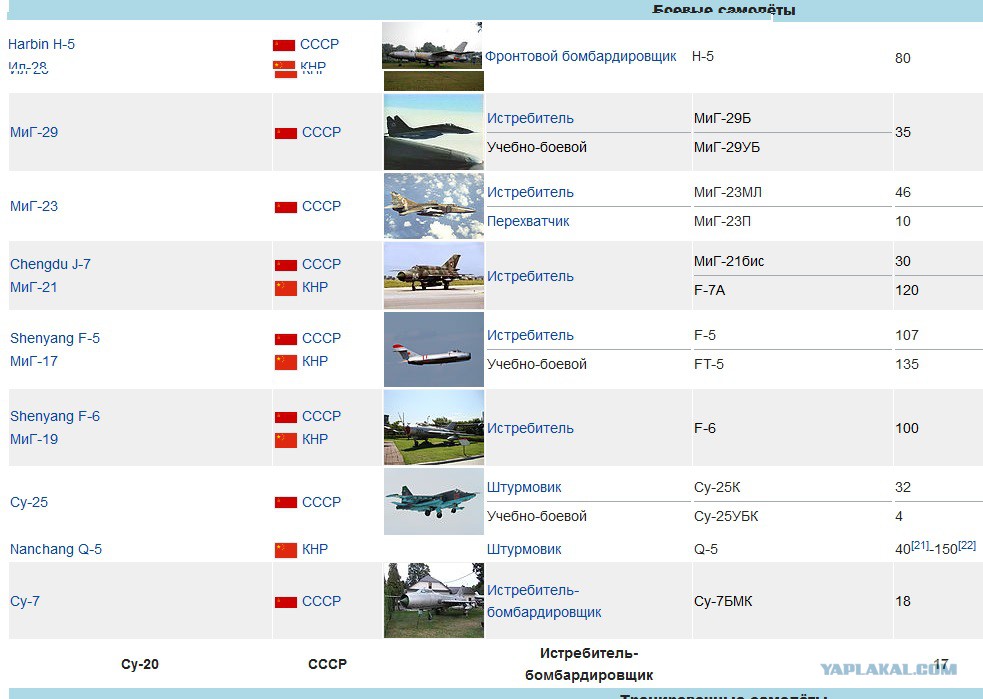Open the Су-7 aircraft link
Image resolution: width=983 pixels, height=699 pixels.
[x=24, y=601]
